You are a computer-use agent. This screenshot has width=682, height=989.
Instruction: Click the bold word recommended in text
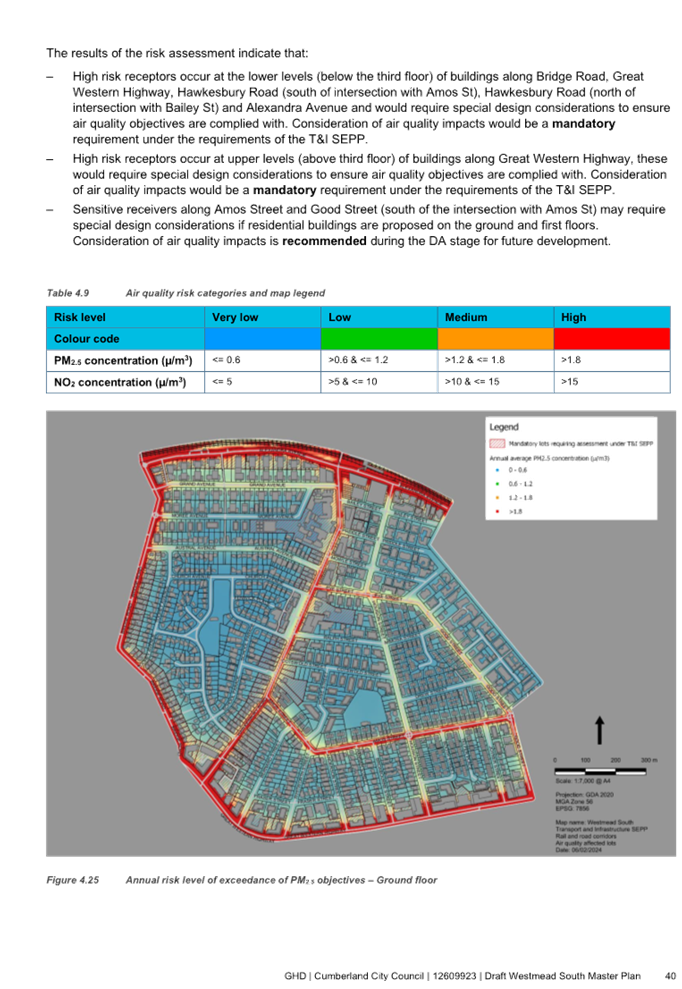[x=324, y=241]
